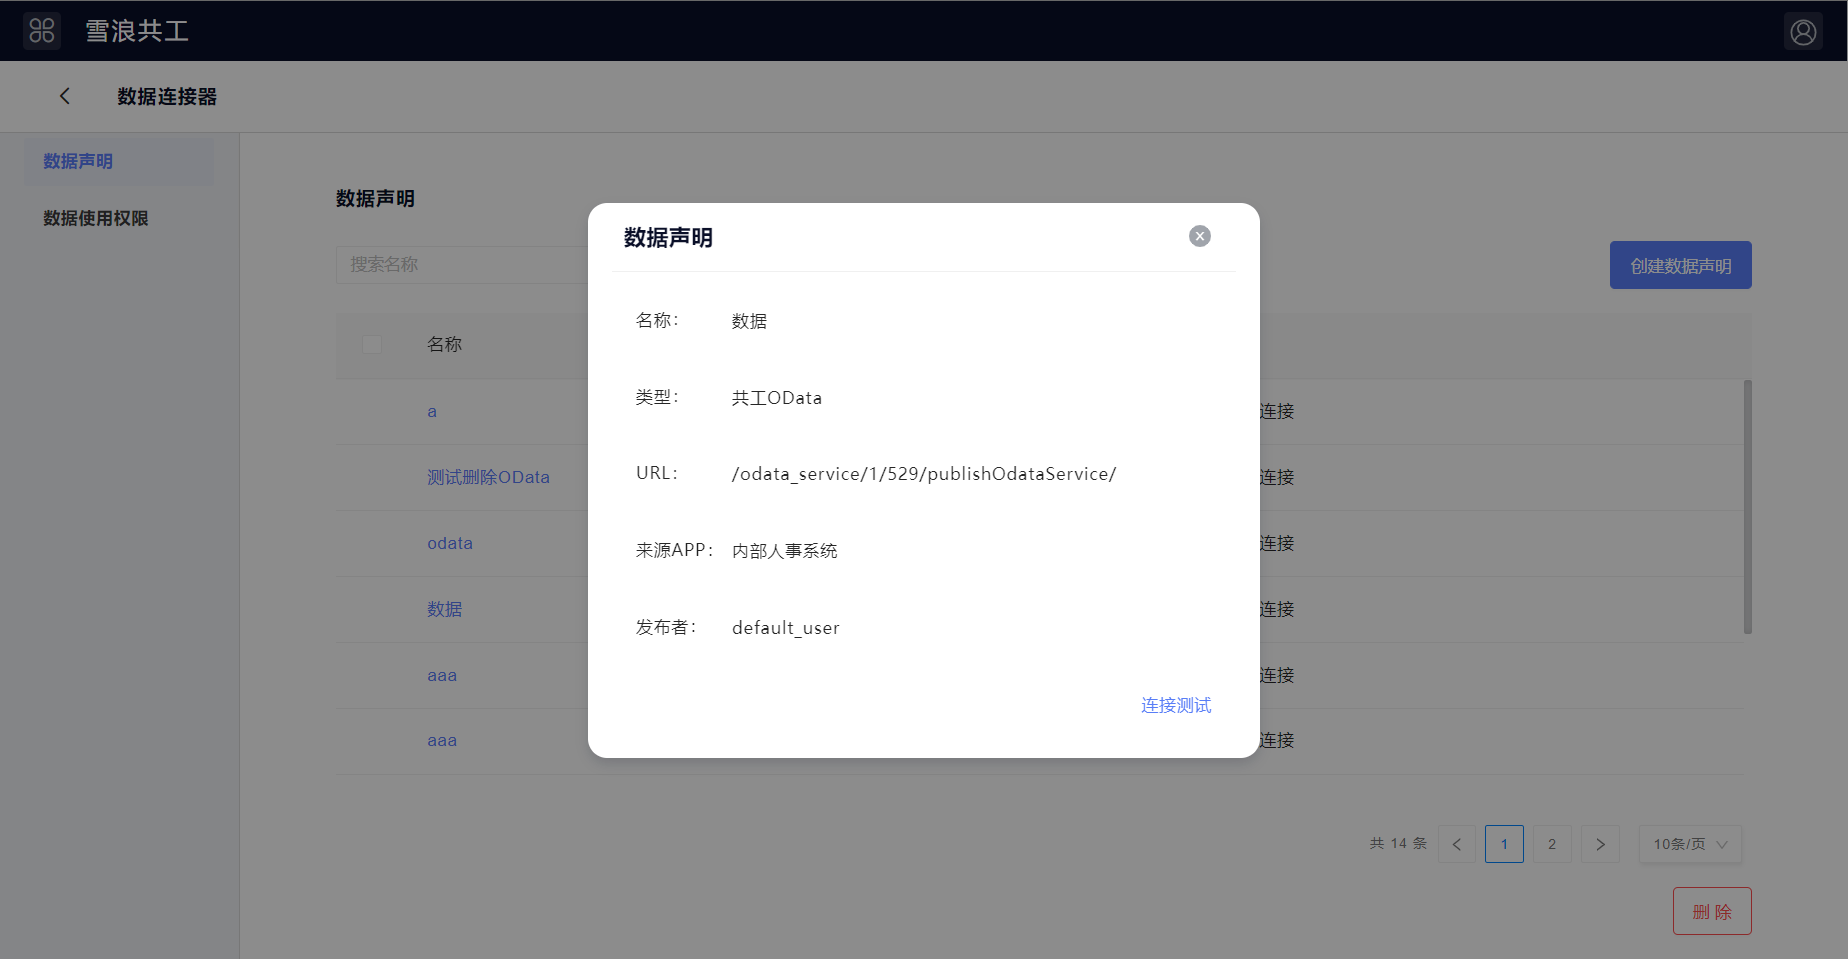Click the 连接测试 link in dialog
The width and height of the screenshot is (1848, 959).
[1176, 705]
